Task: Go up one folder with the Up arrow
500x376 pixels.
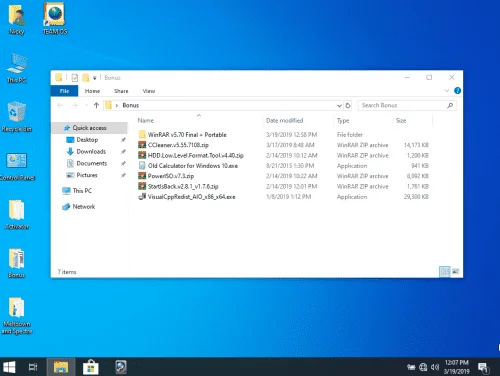Action: tap(96, 105)
